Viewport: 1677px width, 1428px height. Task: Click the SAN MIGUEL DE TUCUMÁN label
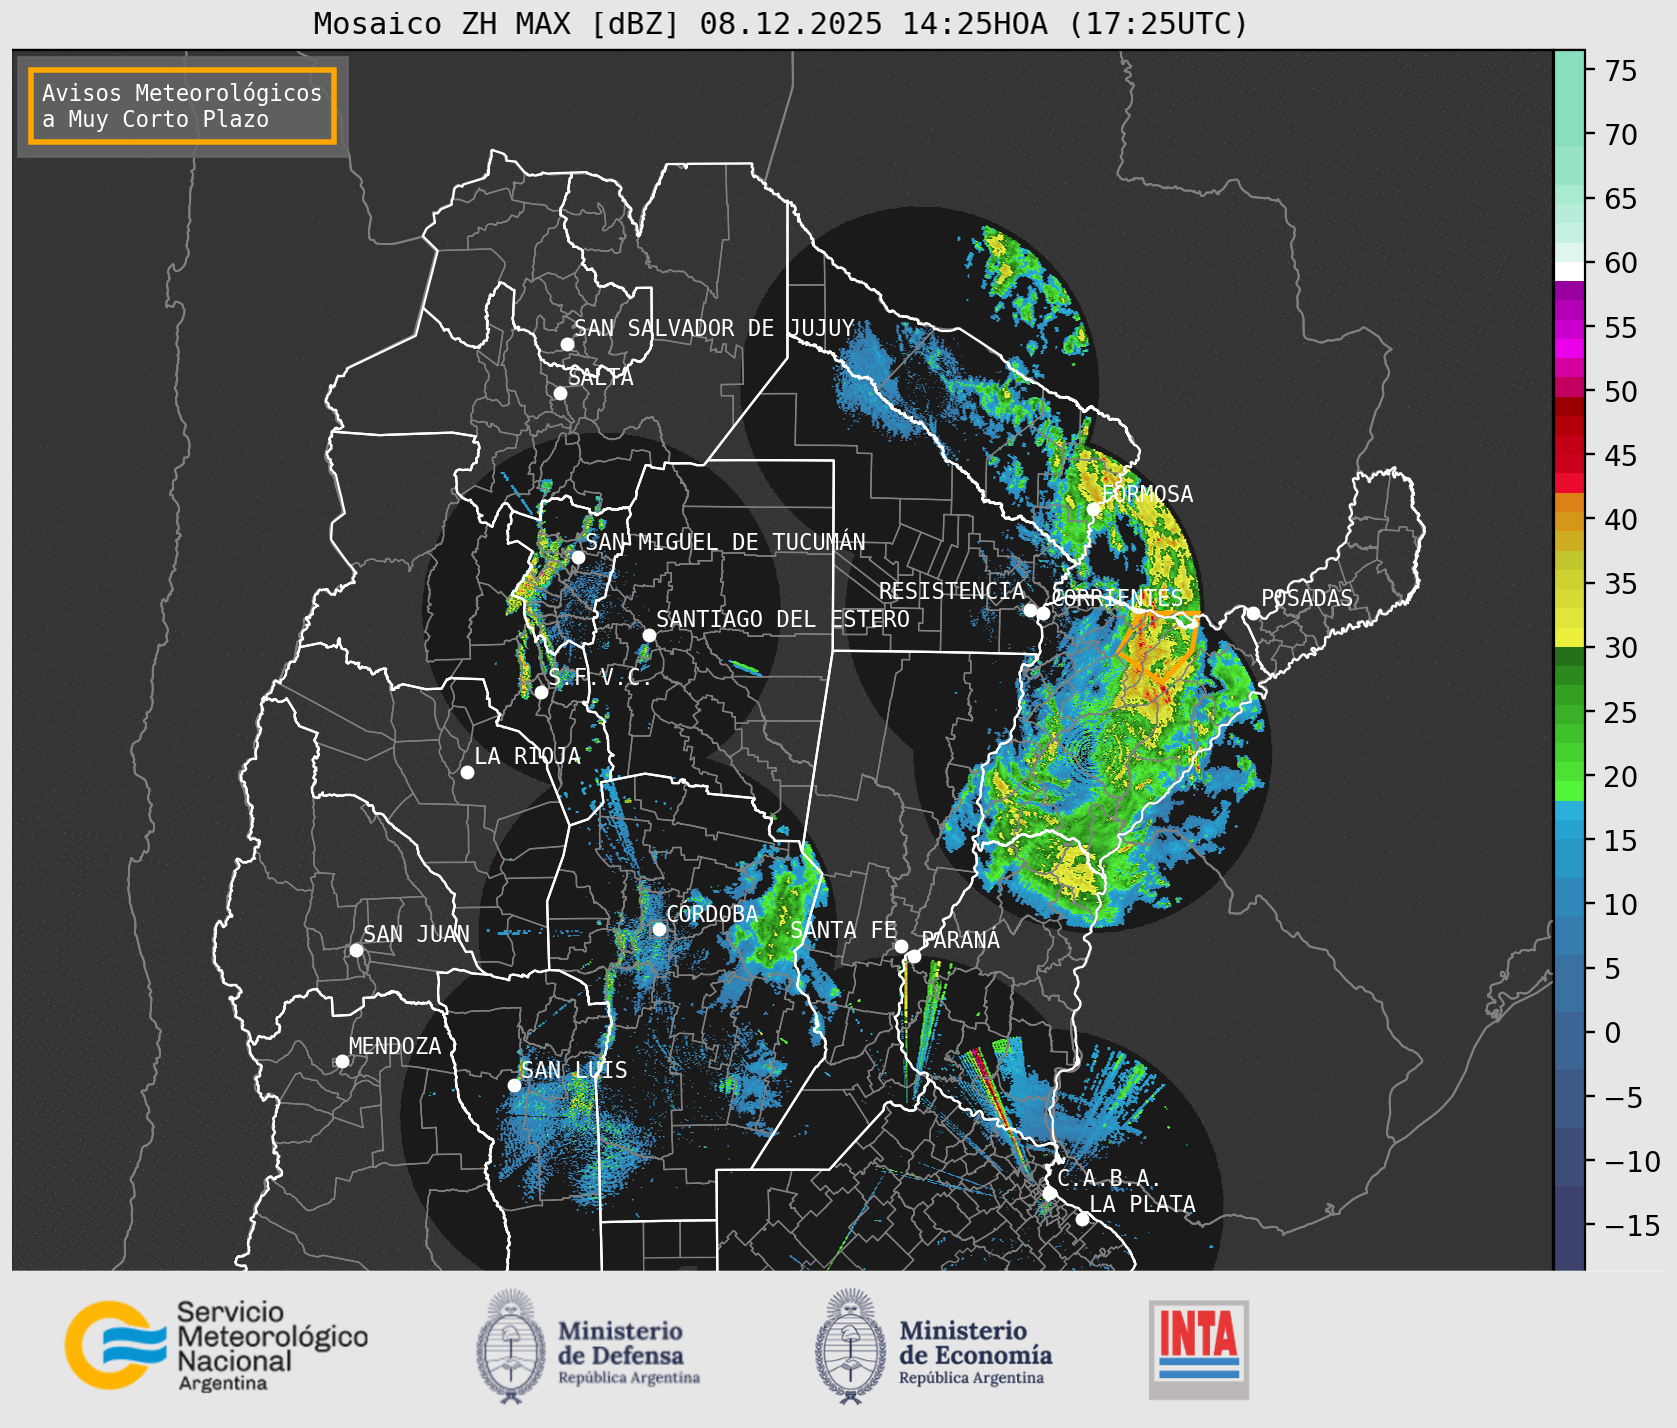pyautogui.click(x=725, y=542)
